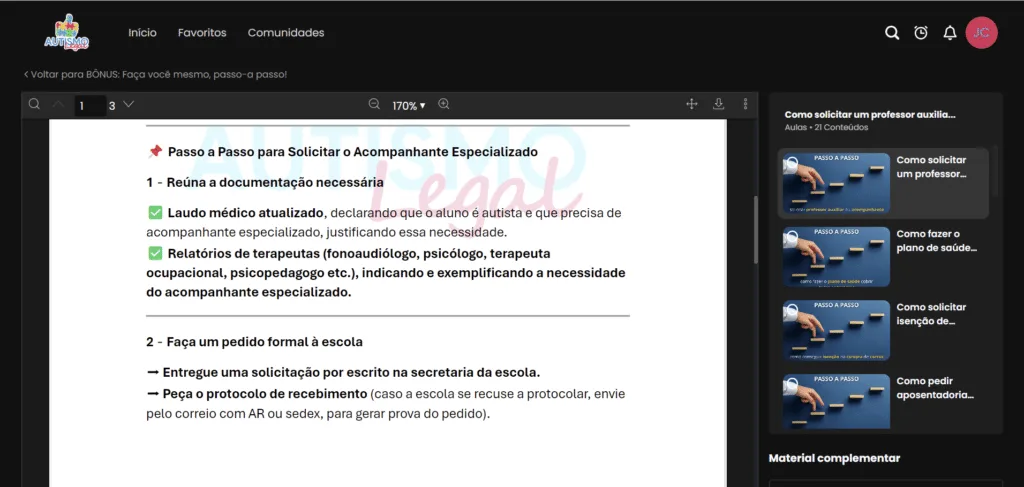
Task: Zoom in with the plus magnifier icon
Action: coord(444,104)
